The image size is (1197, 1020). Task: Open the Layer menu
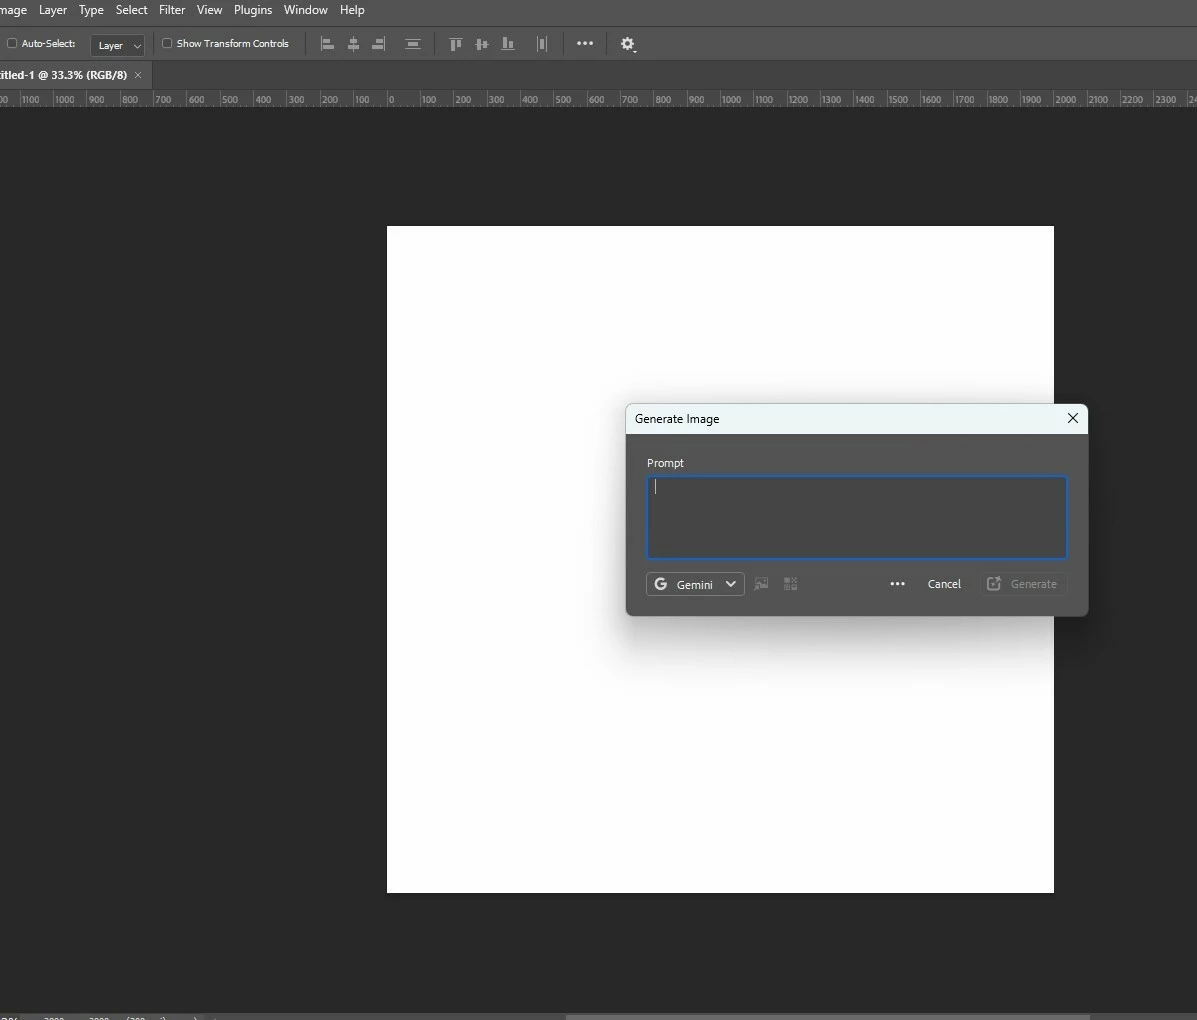53,10
